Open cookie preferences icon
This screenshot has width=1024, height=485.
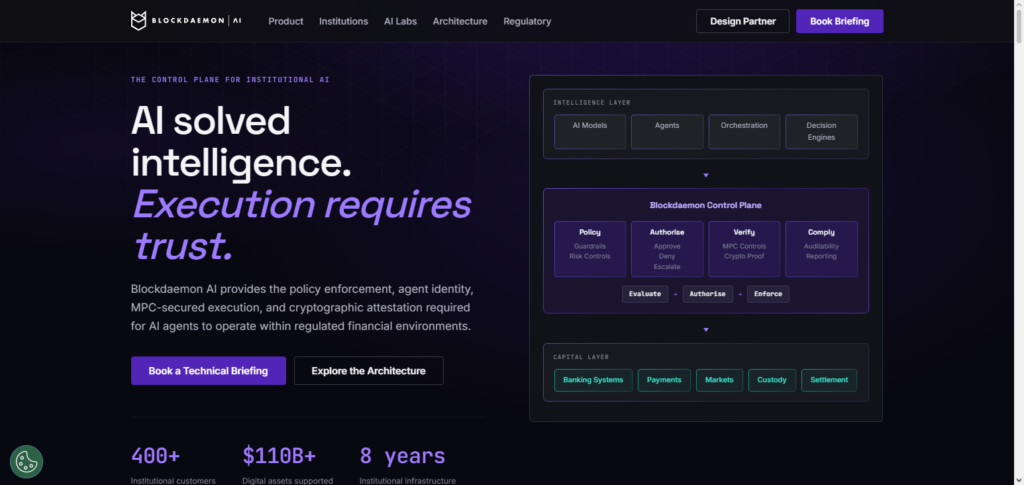click(26, 462)
